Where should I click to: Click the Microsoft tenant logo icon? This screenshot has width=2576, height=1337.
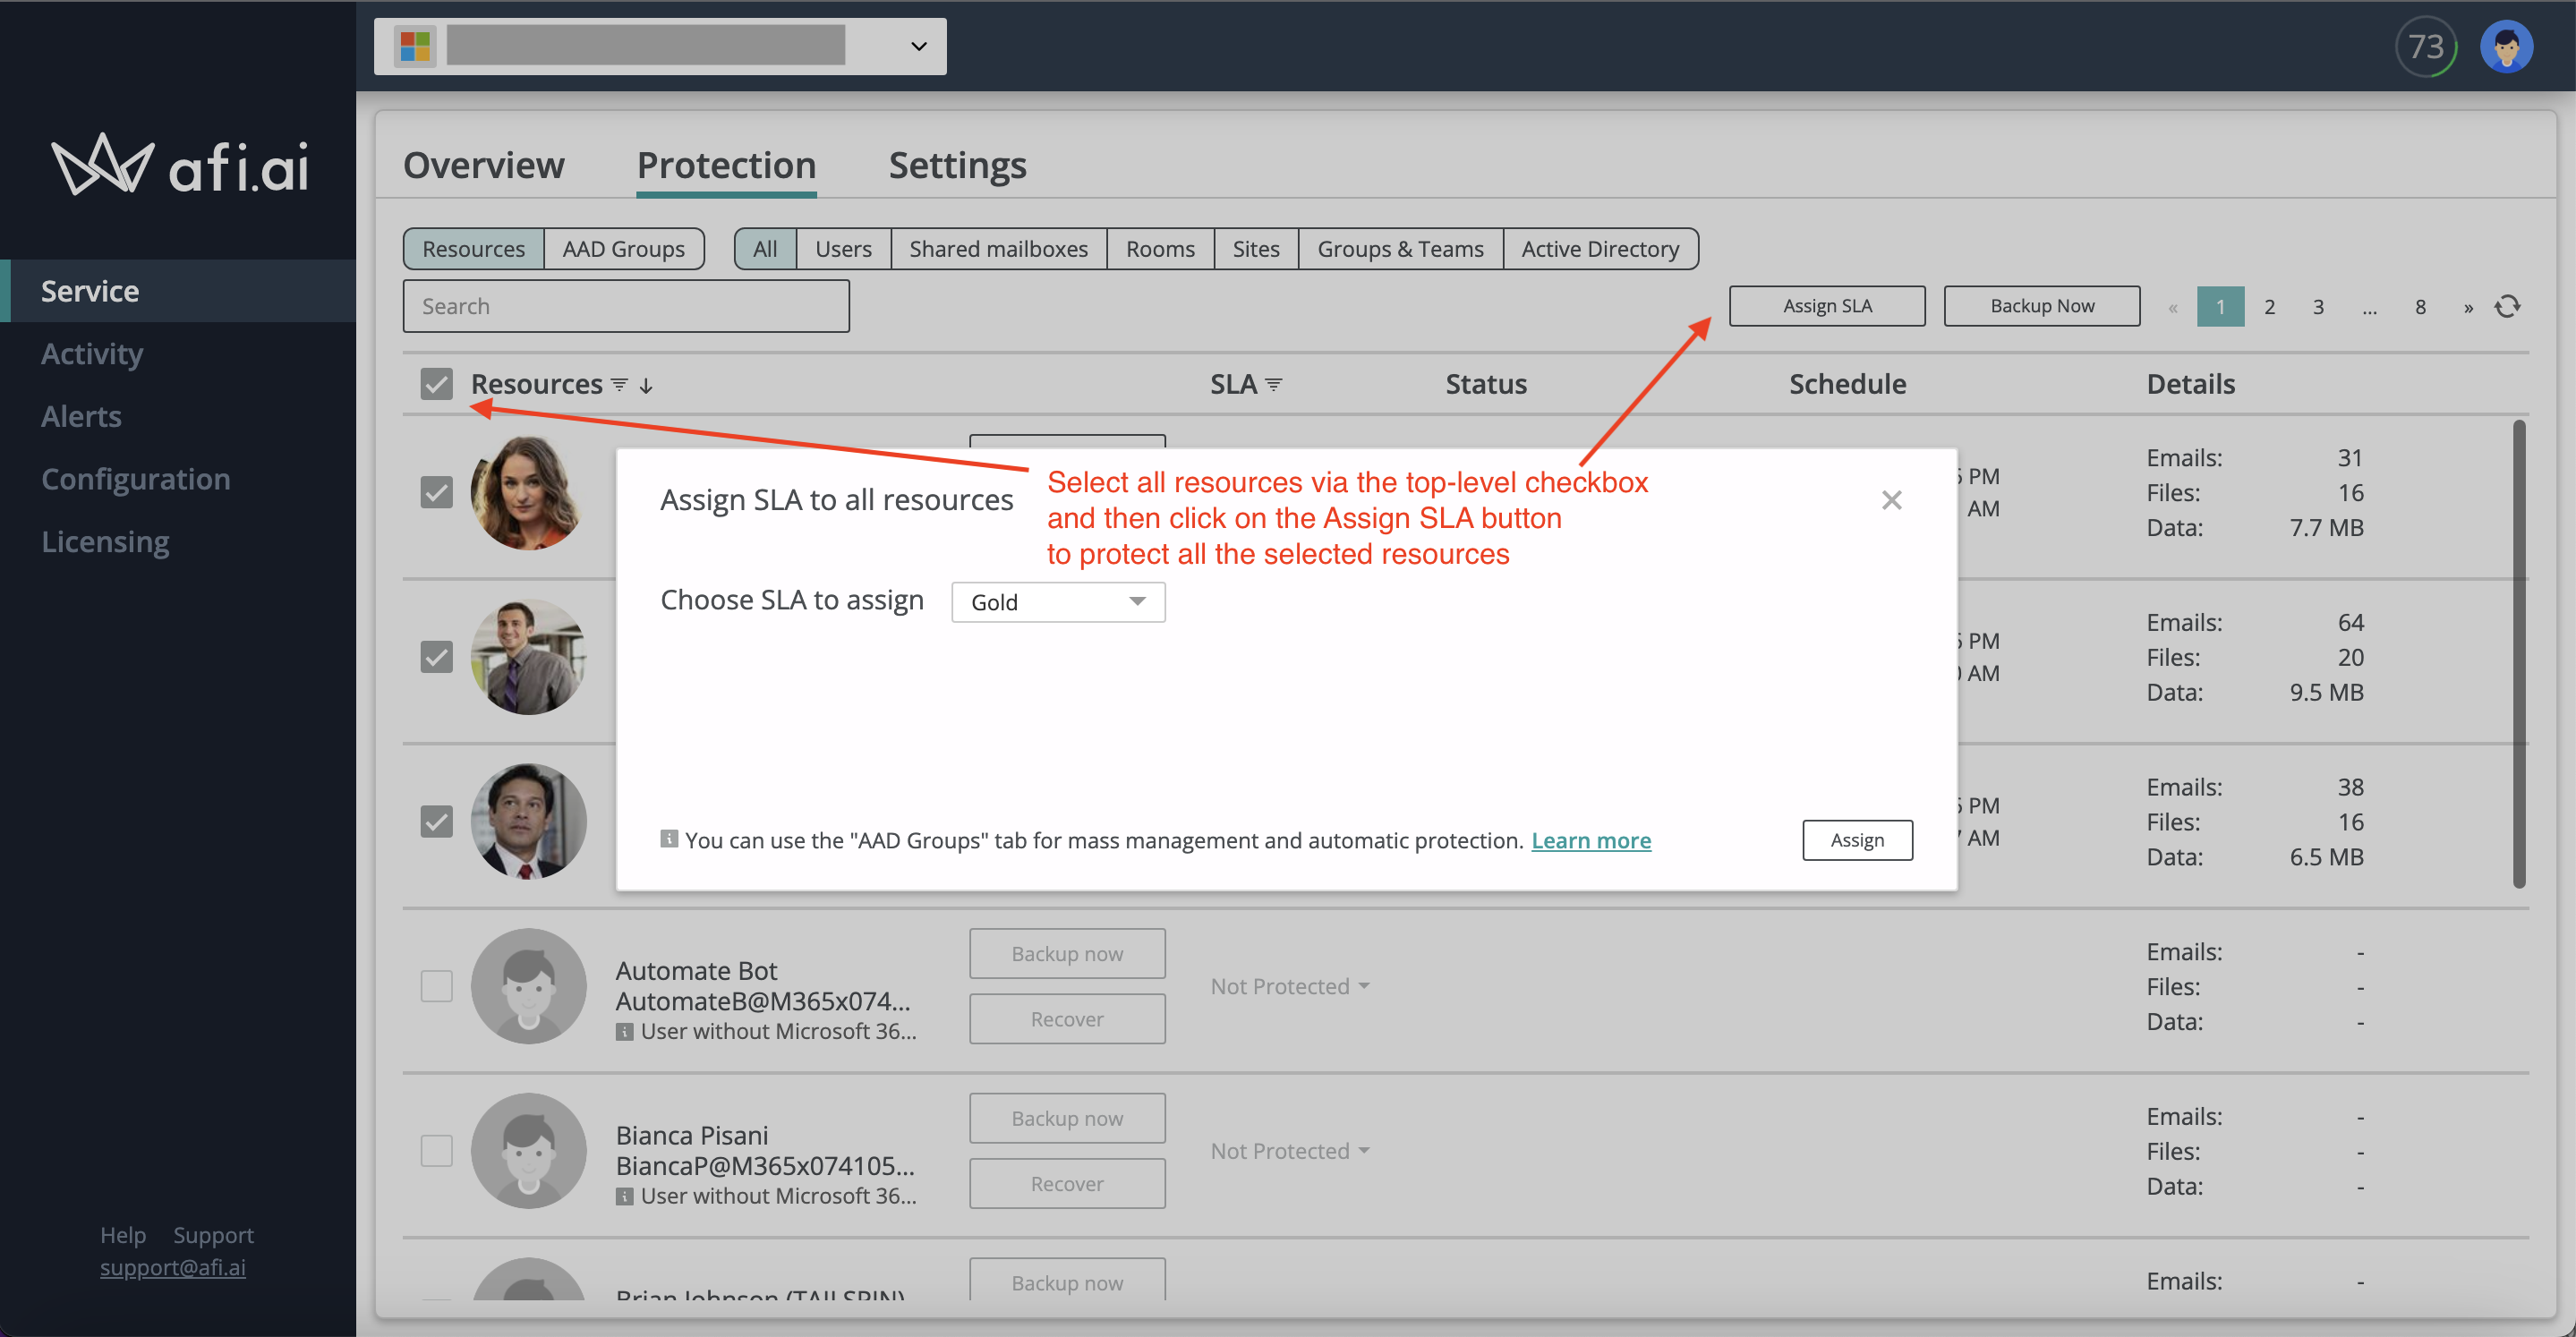pyautogui.click(x=415, y=46)
